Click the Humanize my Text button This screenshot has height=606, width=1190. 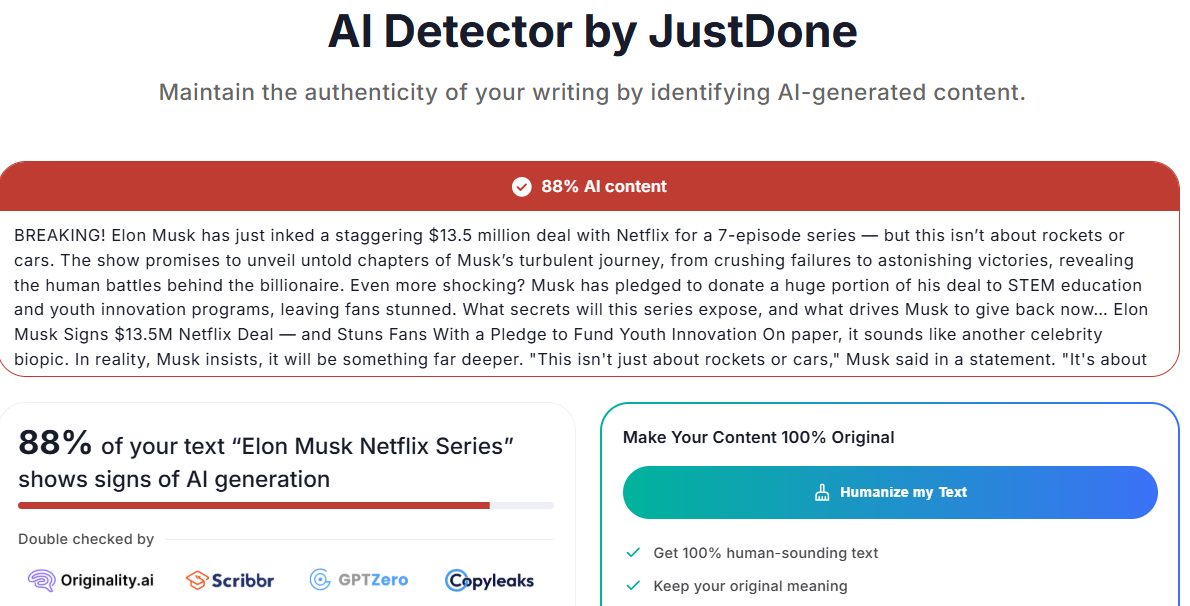coord(890,492)
